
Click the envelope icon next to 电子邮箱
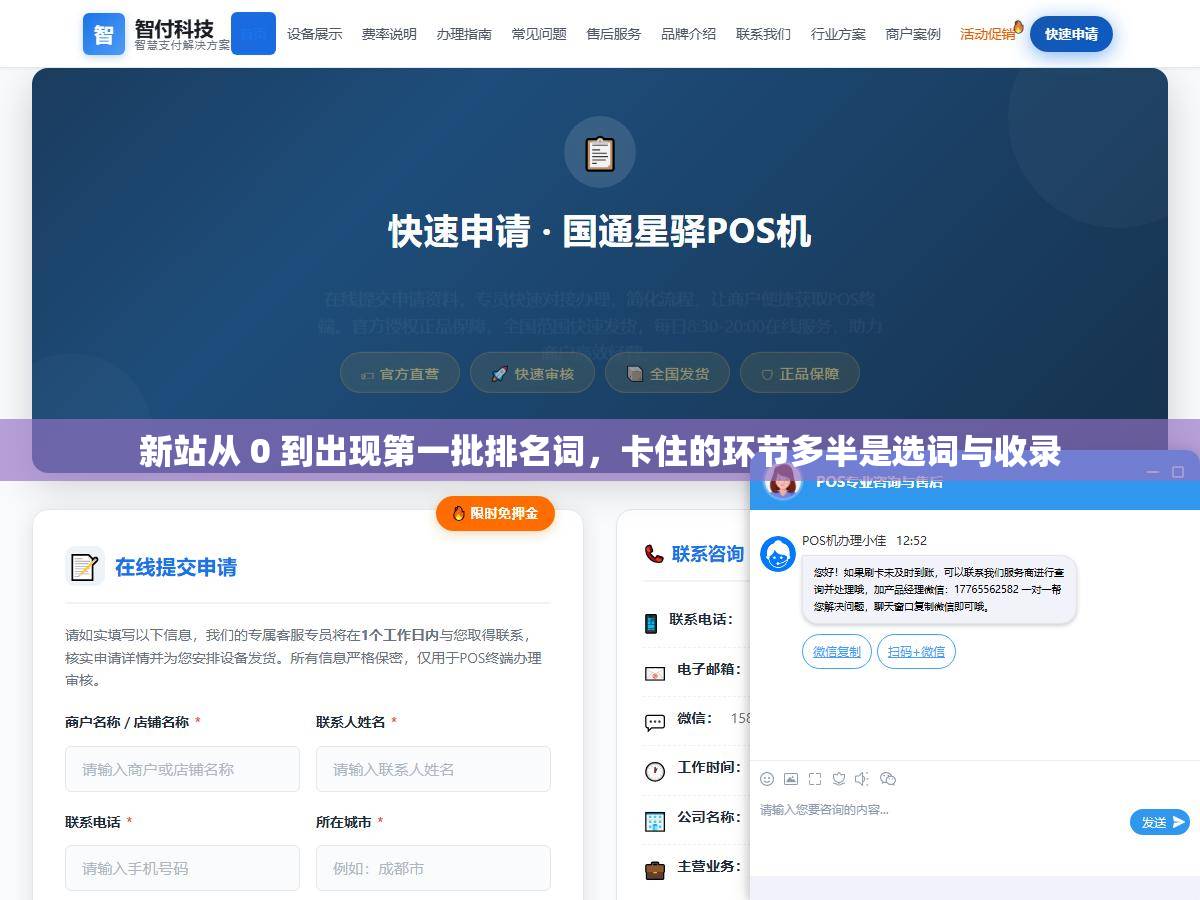654,673
